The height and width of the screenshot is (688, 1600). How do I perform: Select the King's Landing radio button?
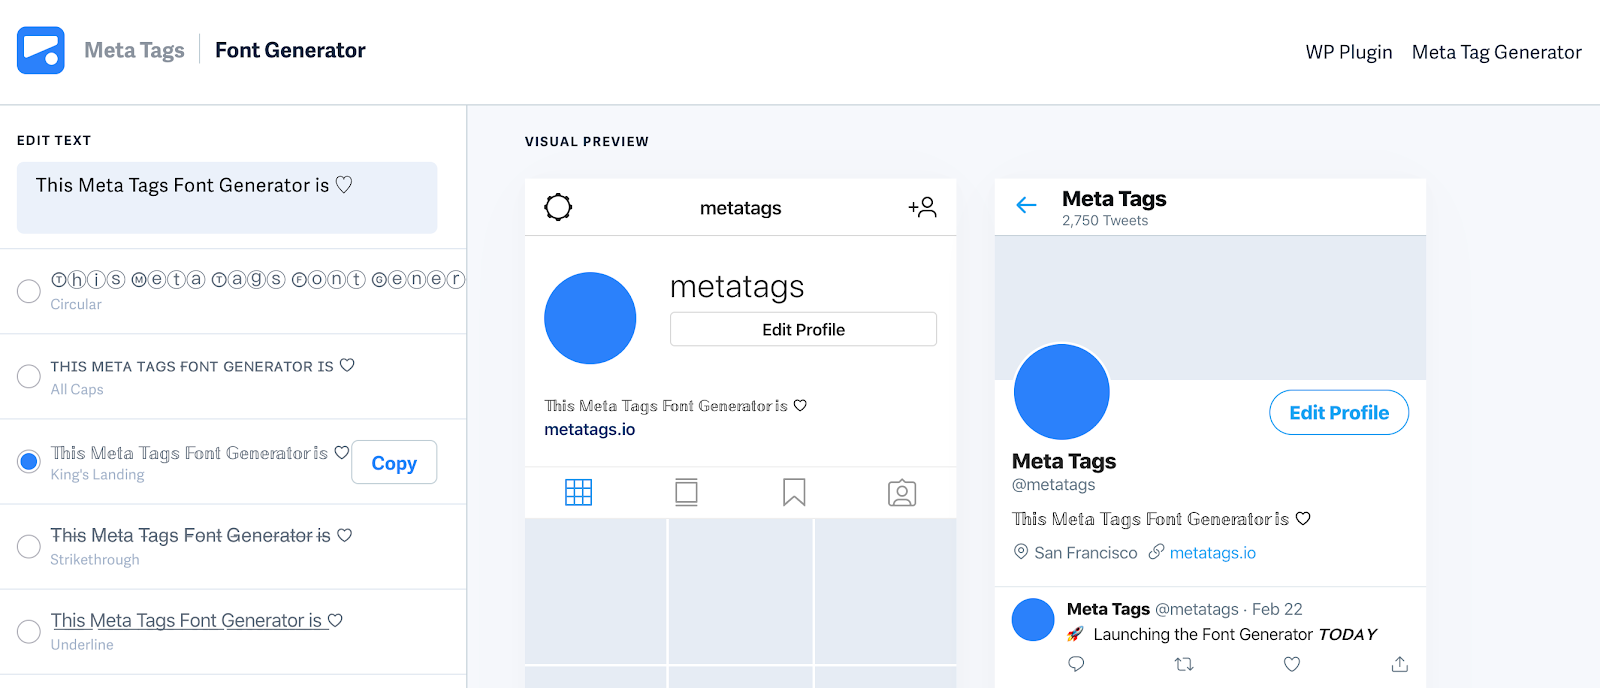tap(29, 461)
